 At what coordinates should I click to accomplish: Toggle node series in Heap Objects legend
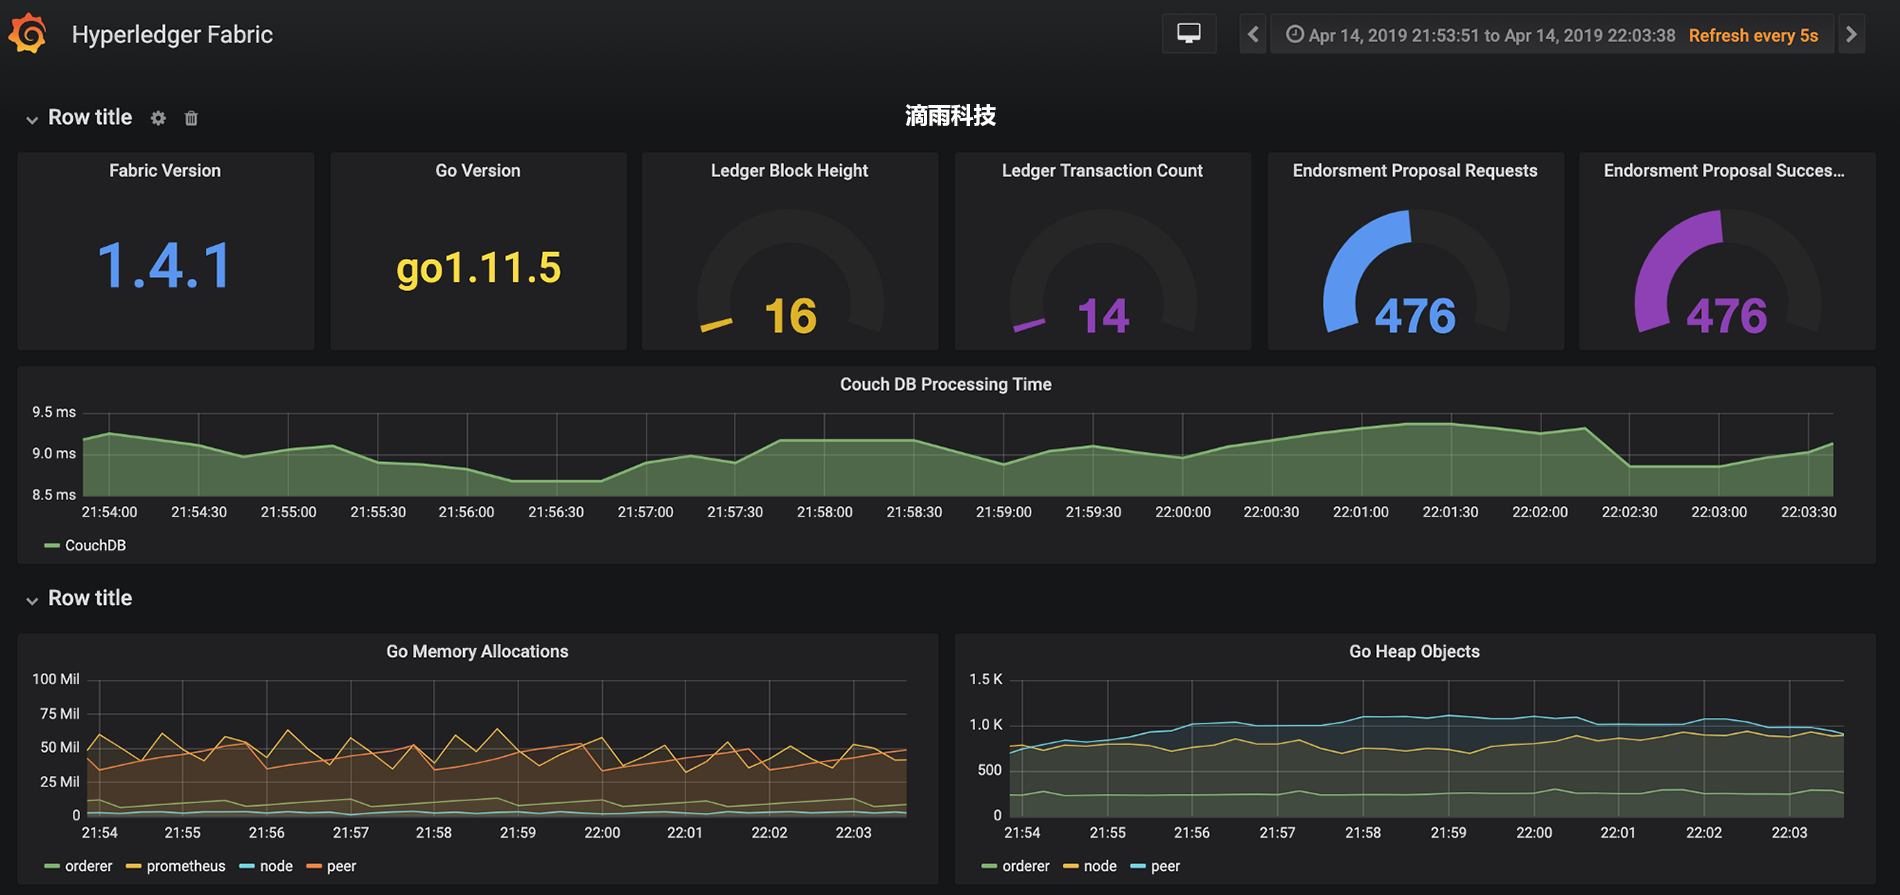click(1100, 867)
